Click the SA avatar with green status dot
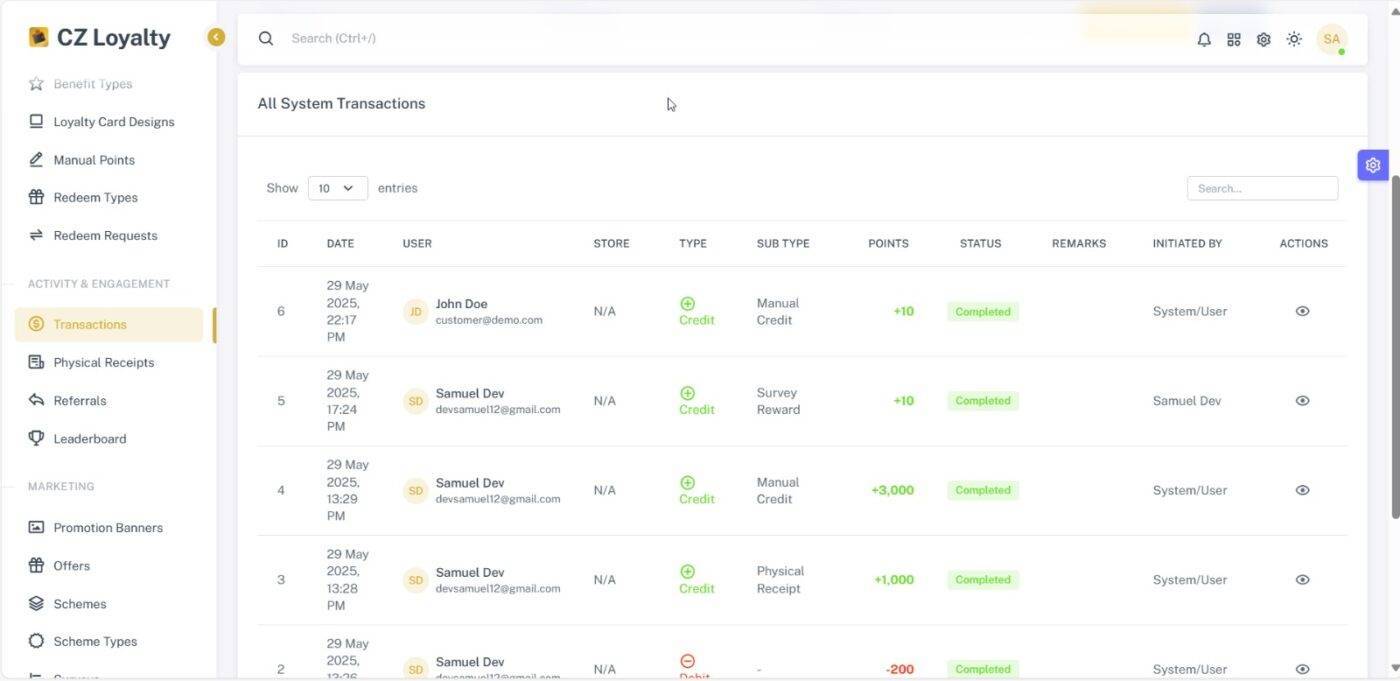 [x=1331, y=38]
